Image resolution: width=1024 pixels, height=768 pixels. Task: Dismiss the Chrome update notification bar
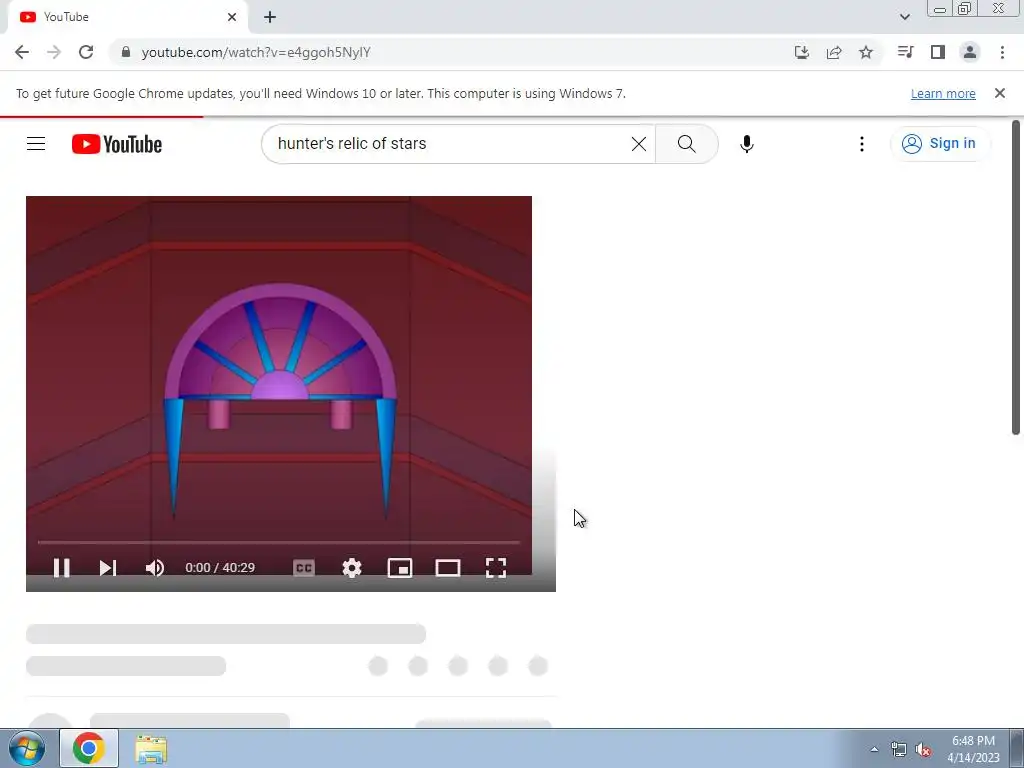click(x=1000, y=93)
